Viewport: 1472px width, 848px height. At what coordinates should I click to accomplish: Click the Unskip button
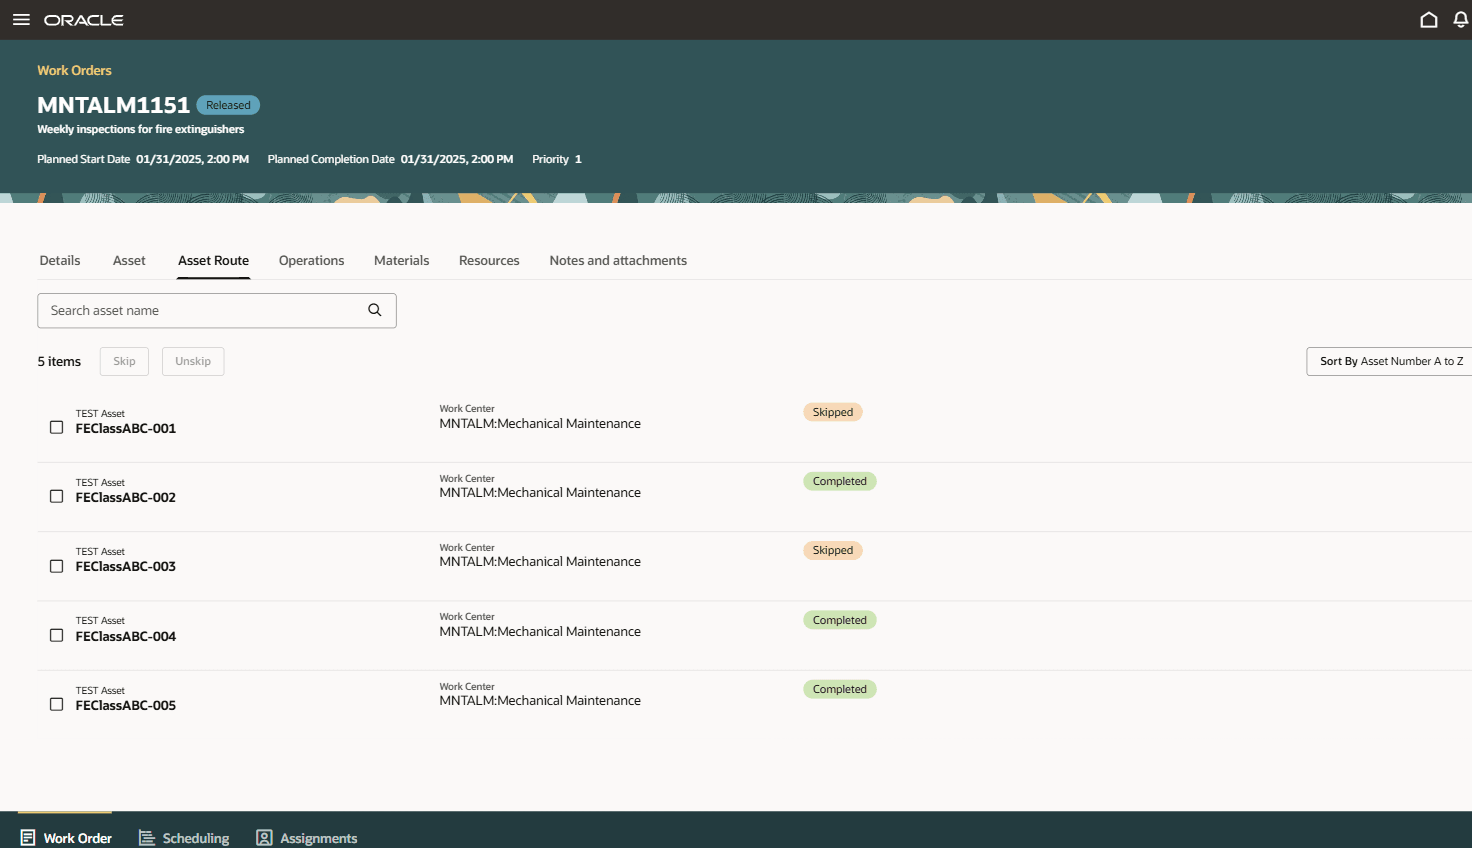[x=192, y=361]
